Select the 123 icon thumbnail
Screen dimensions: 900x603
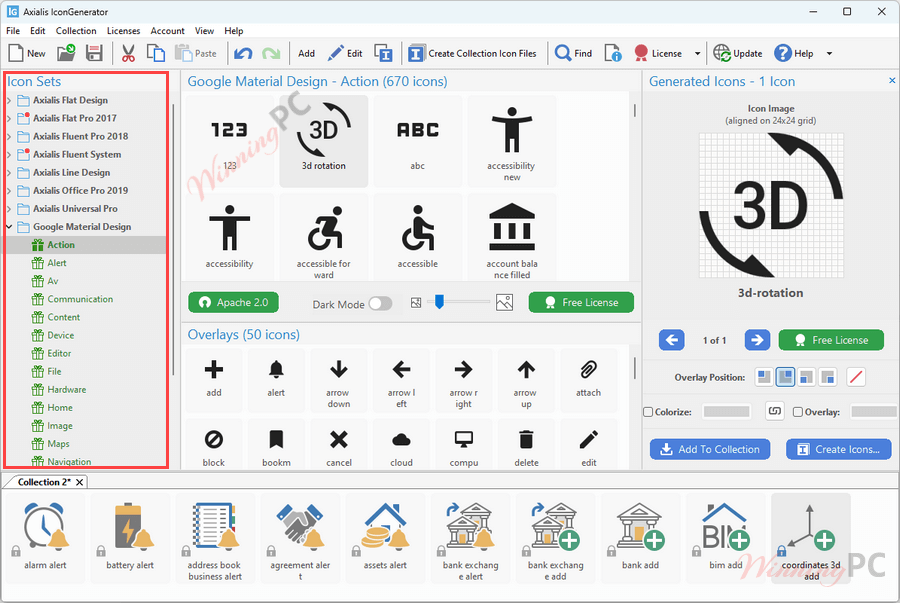[x=230, y=141]
